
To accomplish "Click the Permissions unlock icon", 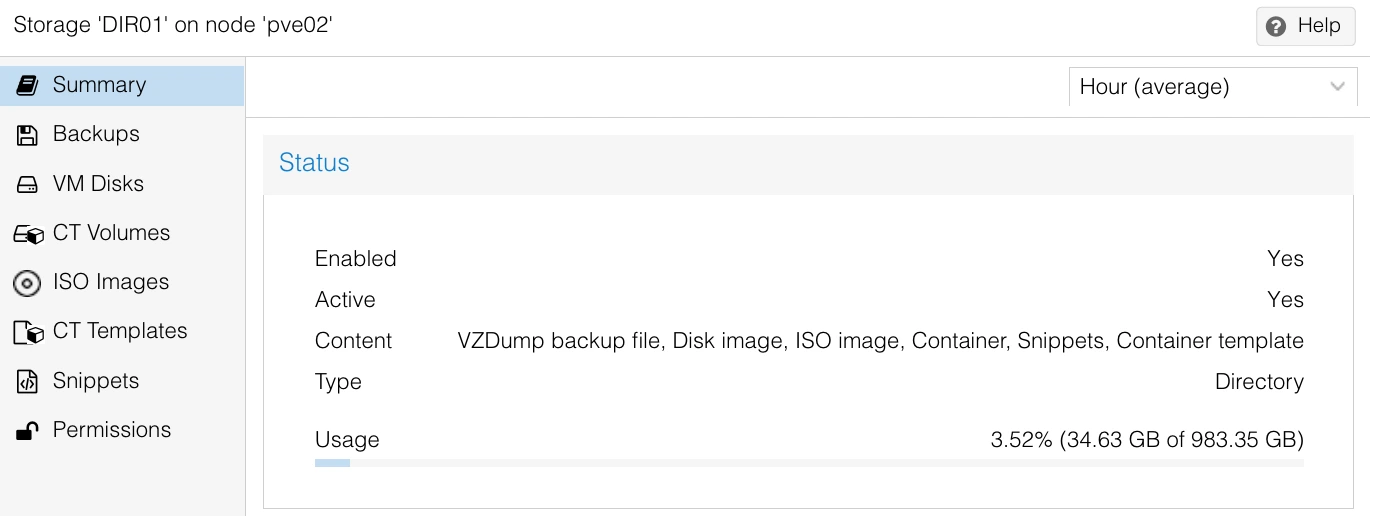I will point(27,430).
